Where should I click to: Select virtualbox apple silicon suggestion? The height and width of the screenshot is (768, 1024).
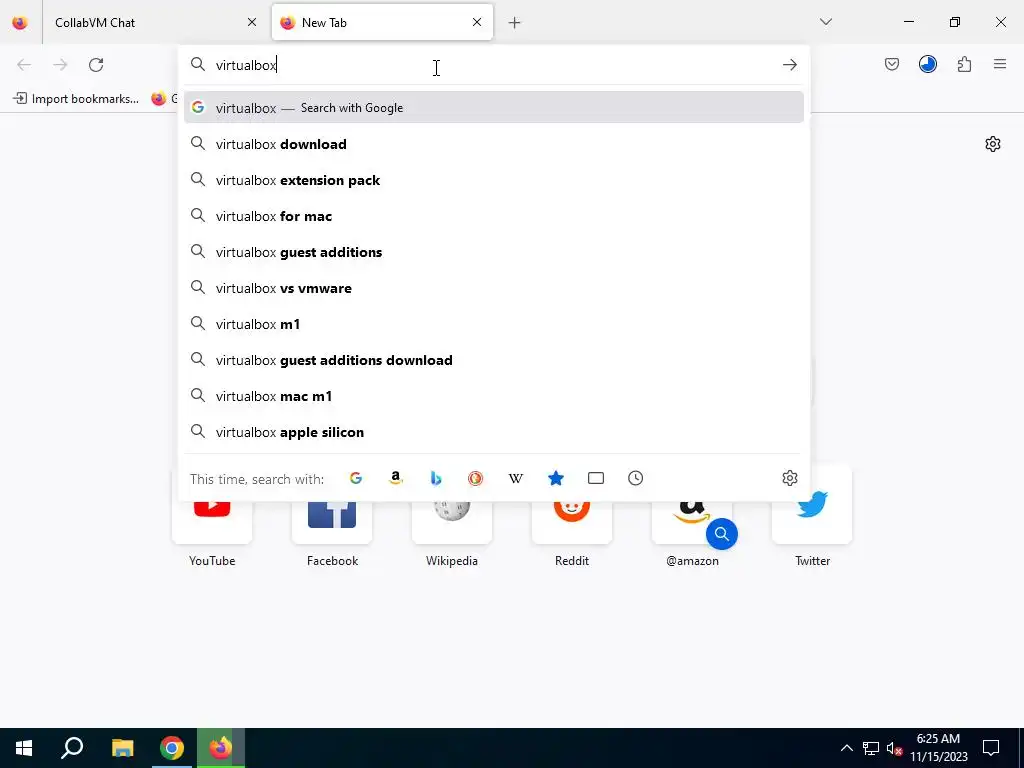493,432
